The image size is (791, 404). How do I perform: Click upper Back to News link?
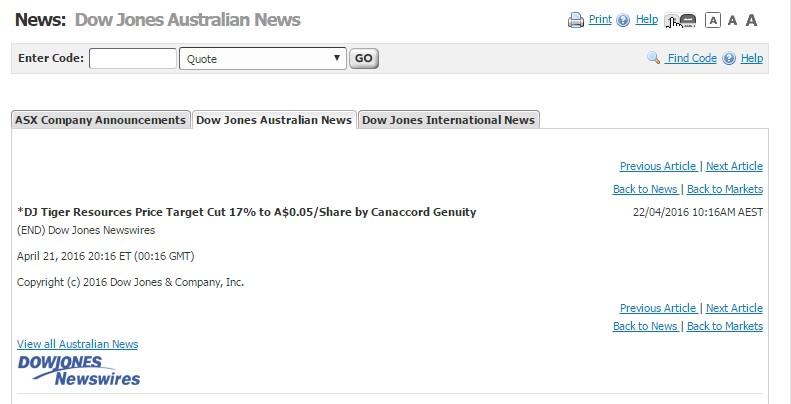pyautogui.click(x=645, y=189)
